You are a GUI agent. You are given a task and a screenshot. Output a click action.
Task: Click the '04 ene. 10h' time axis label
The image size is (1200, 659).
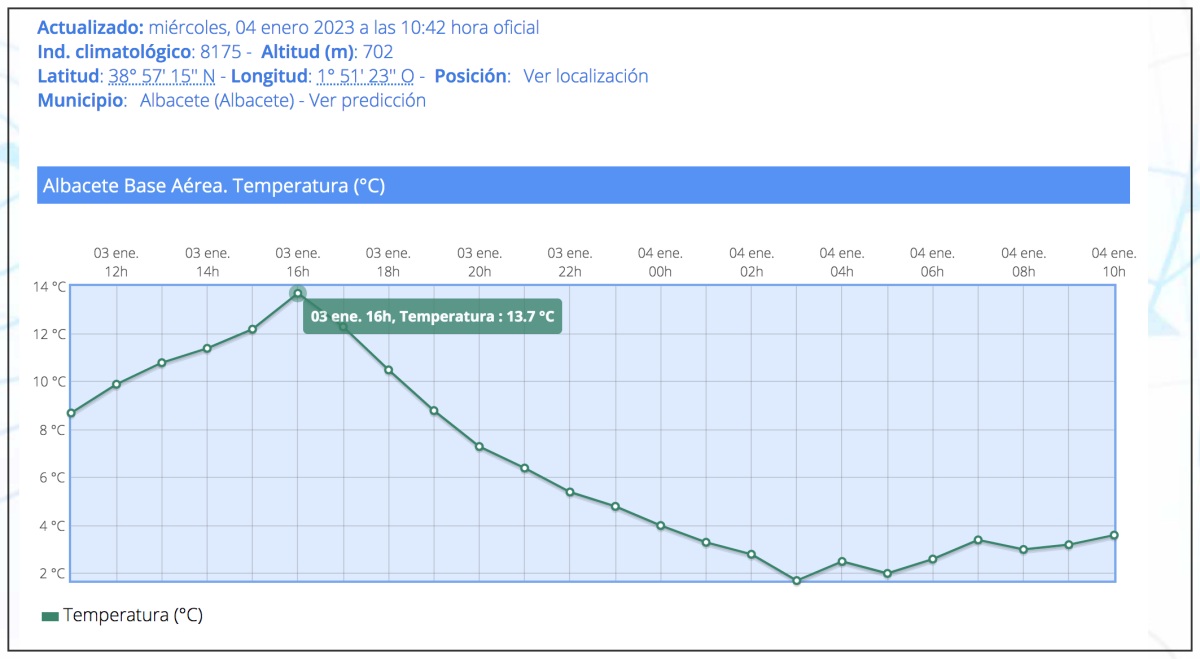(1114, 262)
